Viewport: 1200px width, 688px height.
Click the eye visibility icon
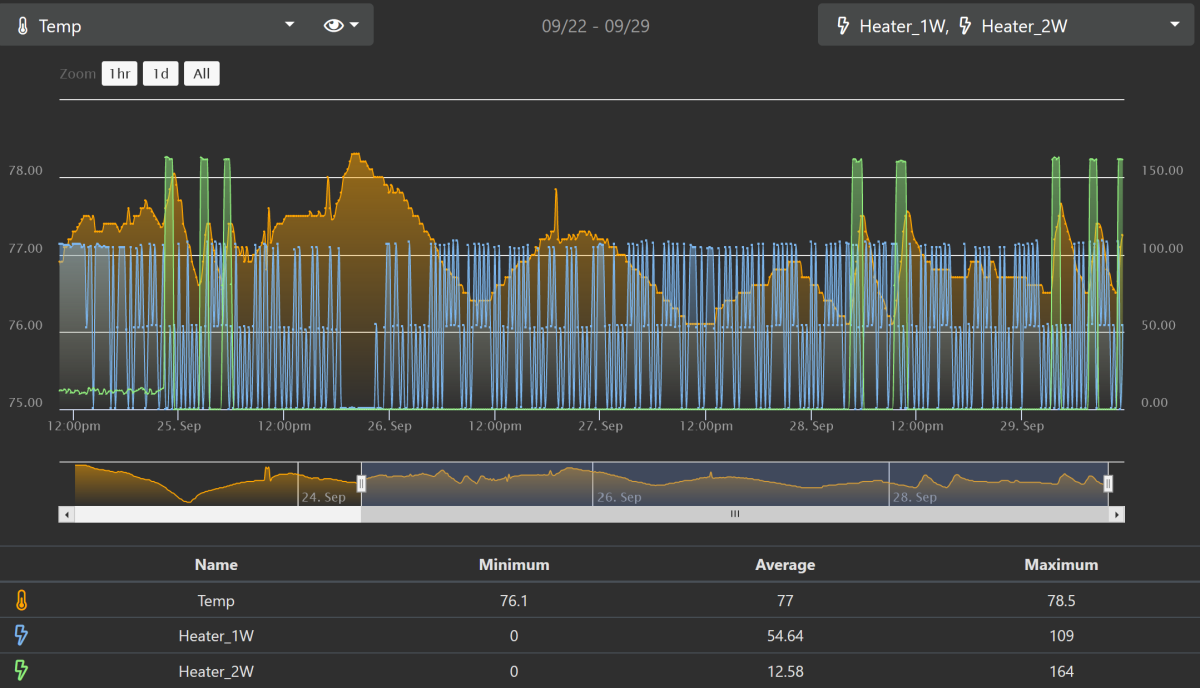pyautogui.click(x=334, y=25)
